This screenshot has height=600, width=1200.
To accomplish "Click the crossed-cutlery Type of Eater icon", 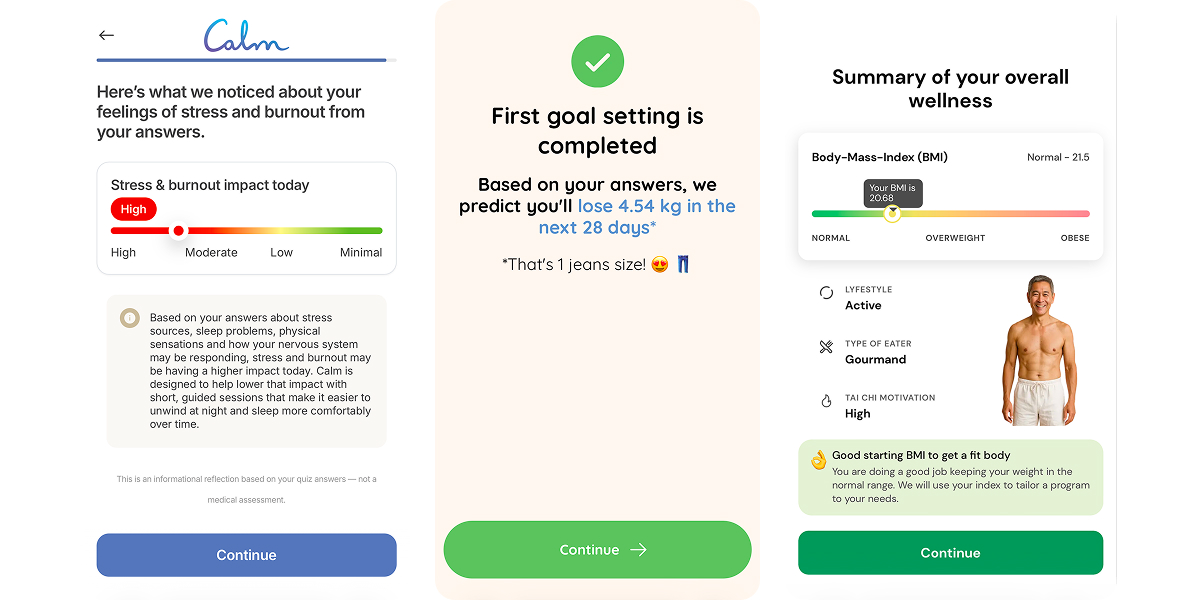I will click(825, 347).
